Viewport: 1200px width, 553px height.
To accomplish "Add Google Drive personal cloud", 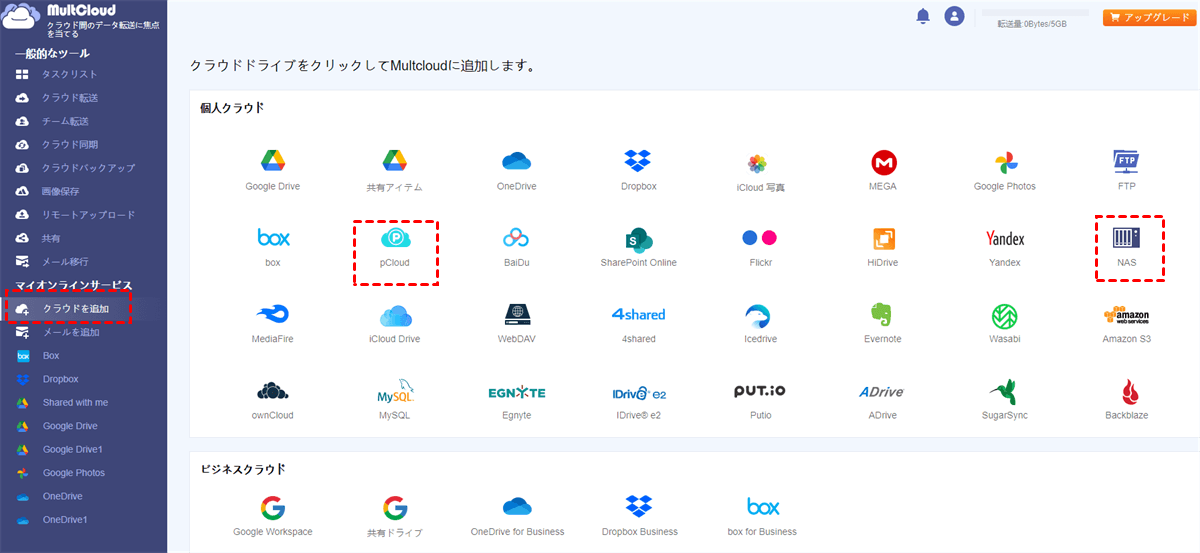I will tap(273, 170).
